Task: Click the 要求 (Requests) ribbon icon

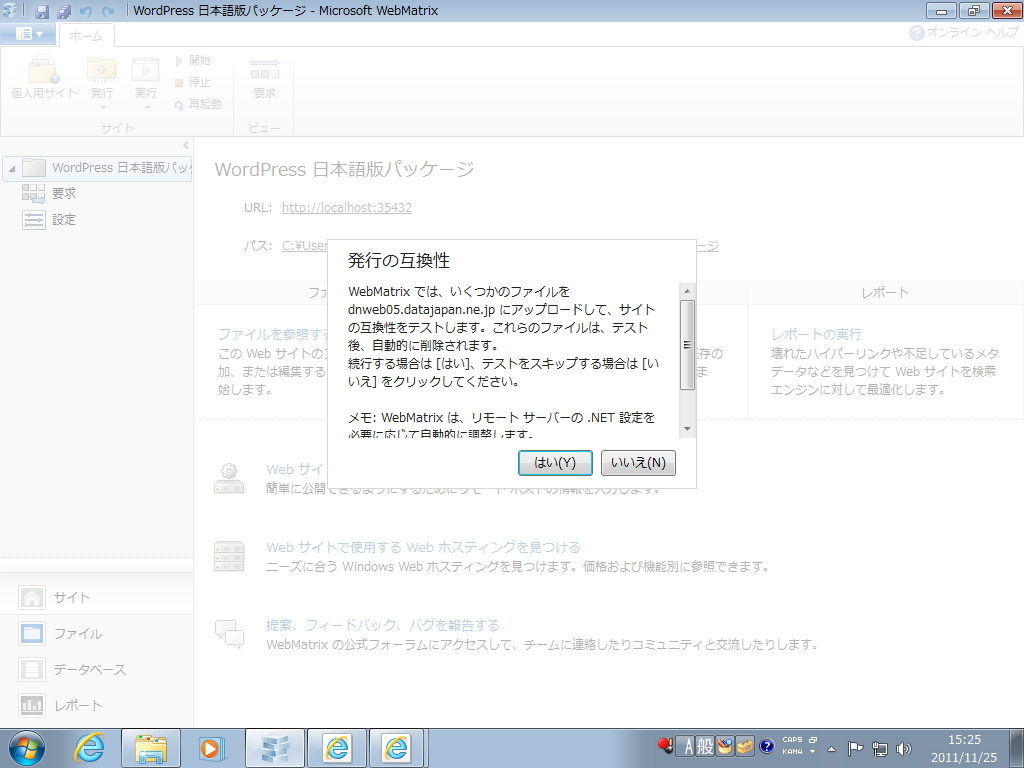Action: click(x=265, y=75)
